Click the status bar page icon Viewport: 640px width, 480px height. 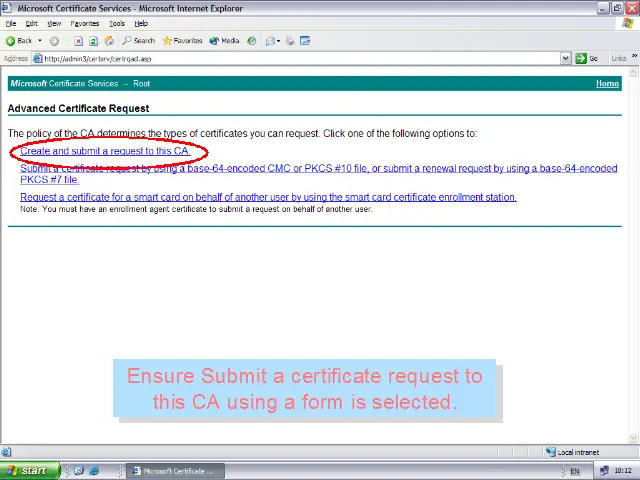point(6,452)
